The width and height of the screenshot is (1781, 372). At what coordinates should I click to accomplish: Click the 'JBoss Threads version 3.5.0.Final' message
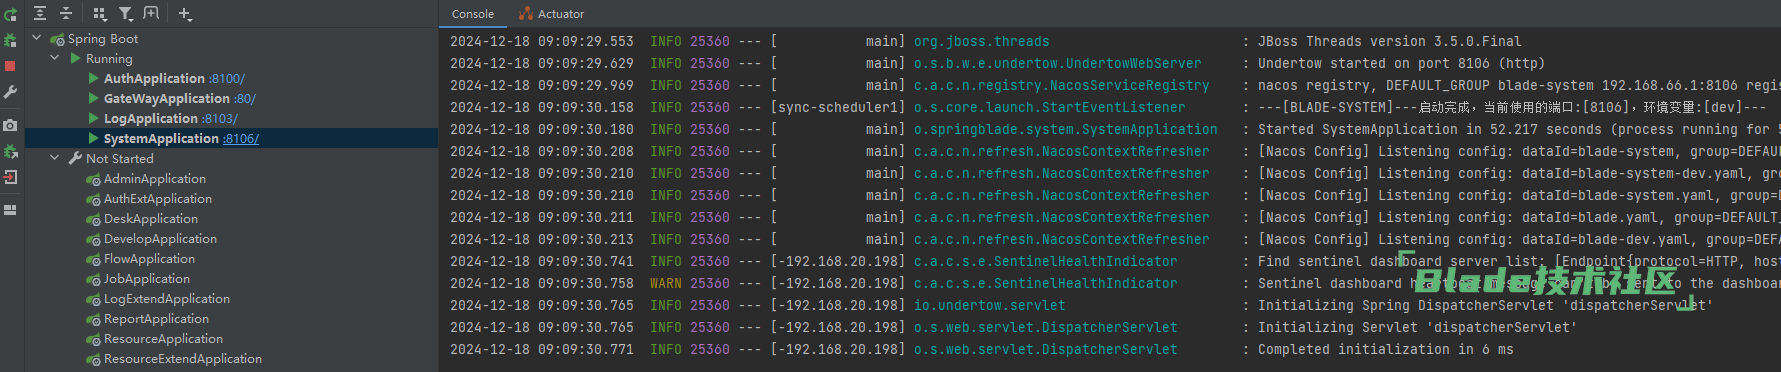1390,41
